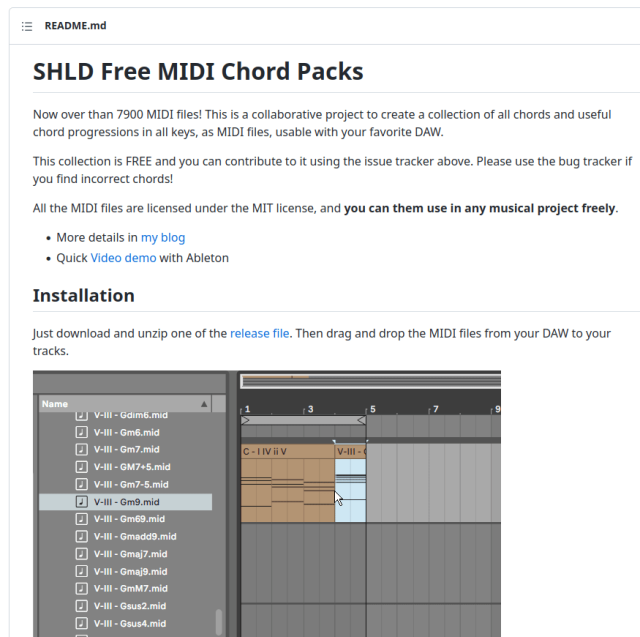Click the note icon for Gm7.mid
This screenshot has width=640, height=637.
(82, 449)
